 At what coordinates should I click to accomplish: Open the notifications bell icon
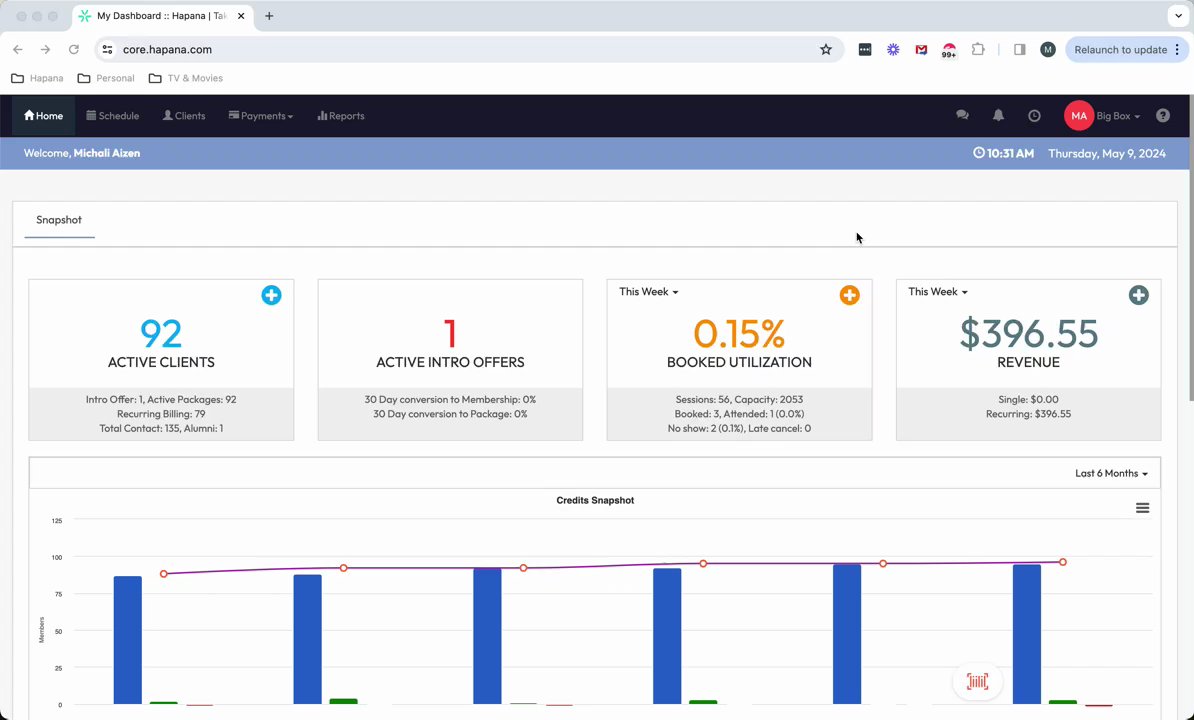(x=998, y=116)
